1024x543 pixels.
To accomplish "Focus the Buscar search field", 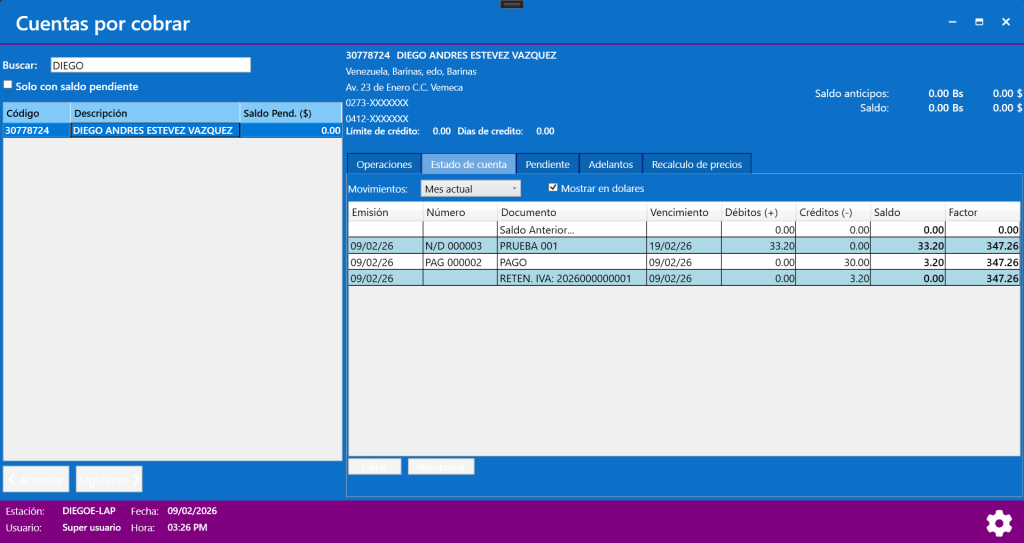I will [149, 65].
